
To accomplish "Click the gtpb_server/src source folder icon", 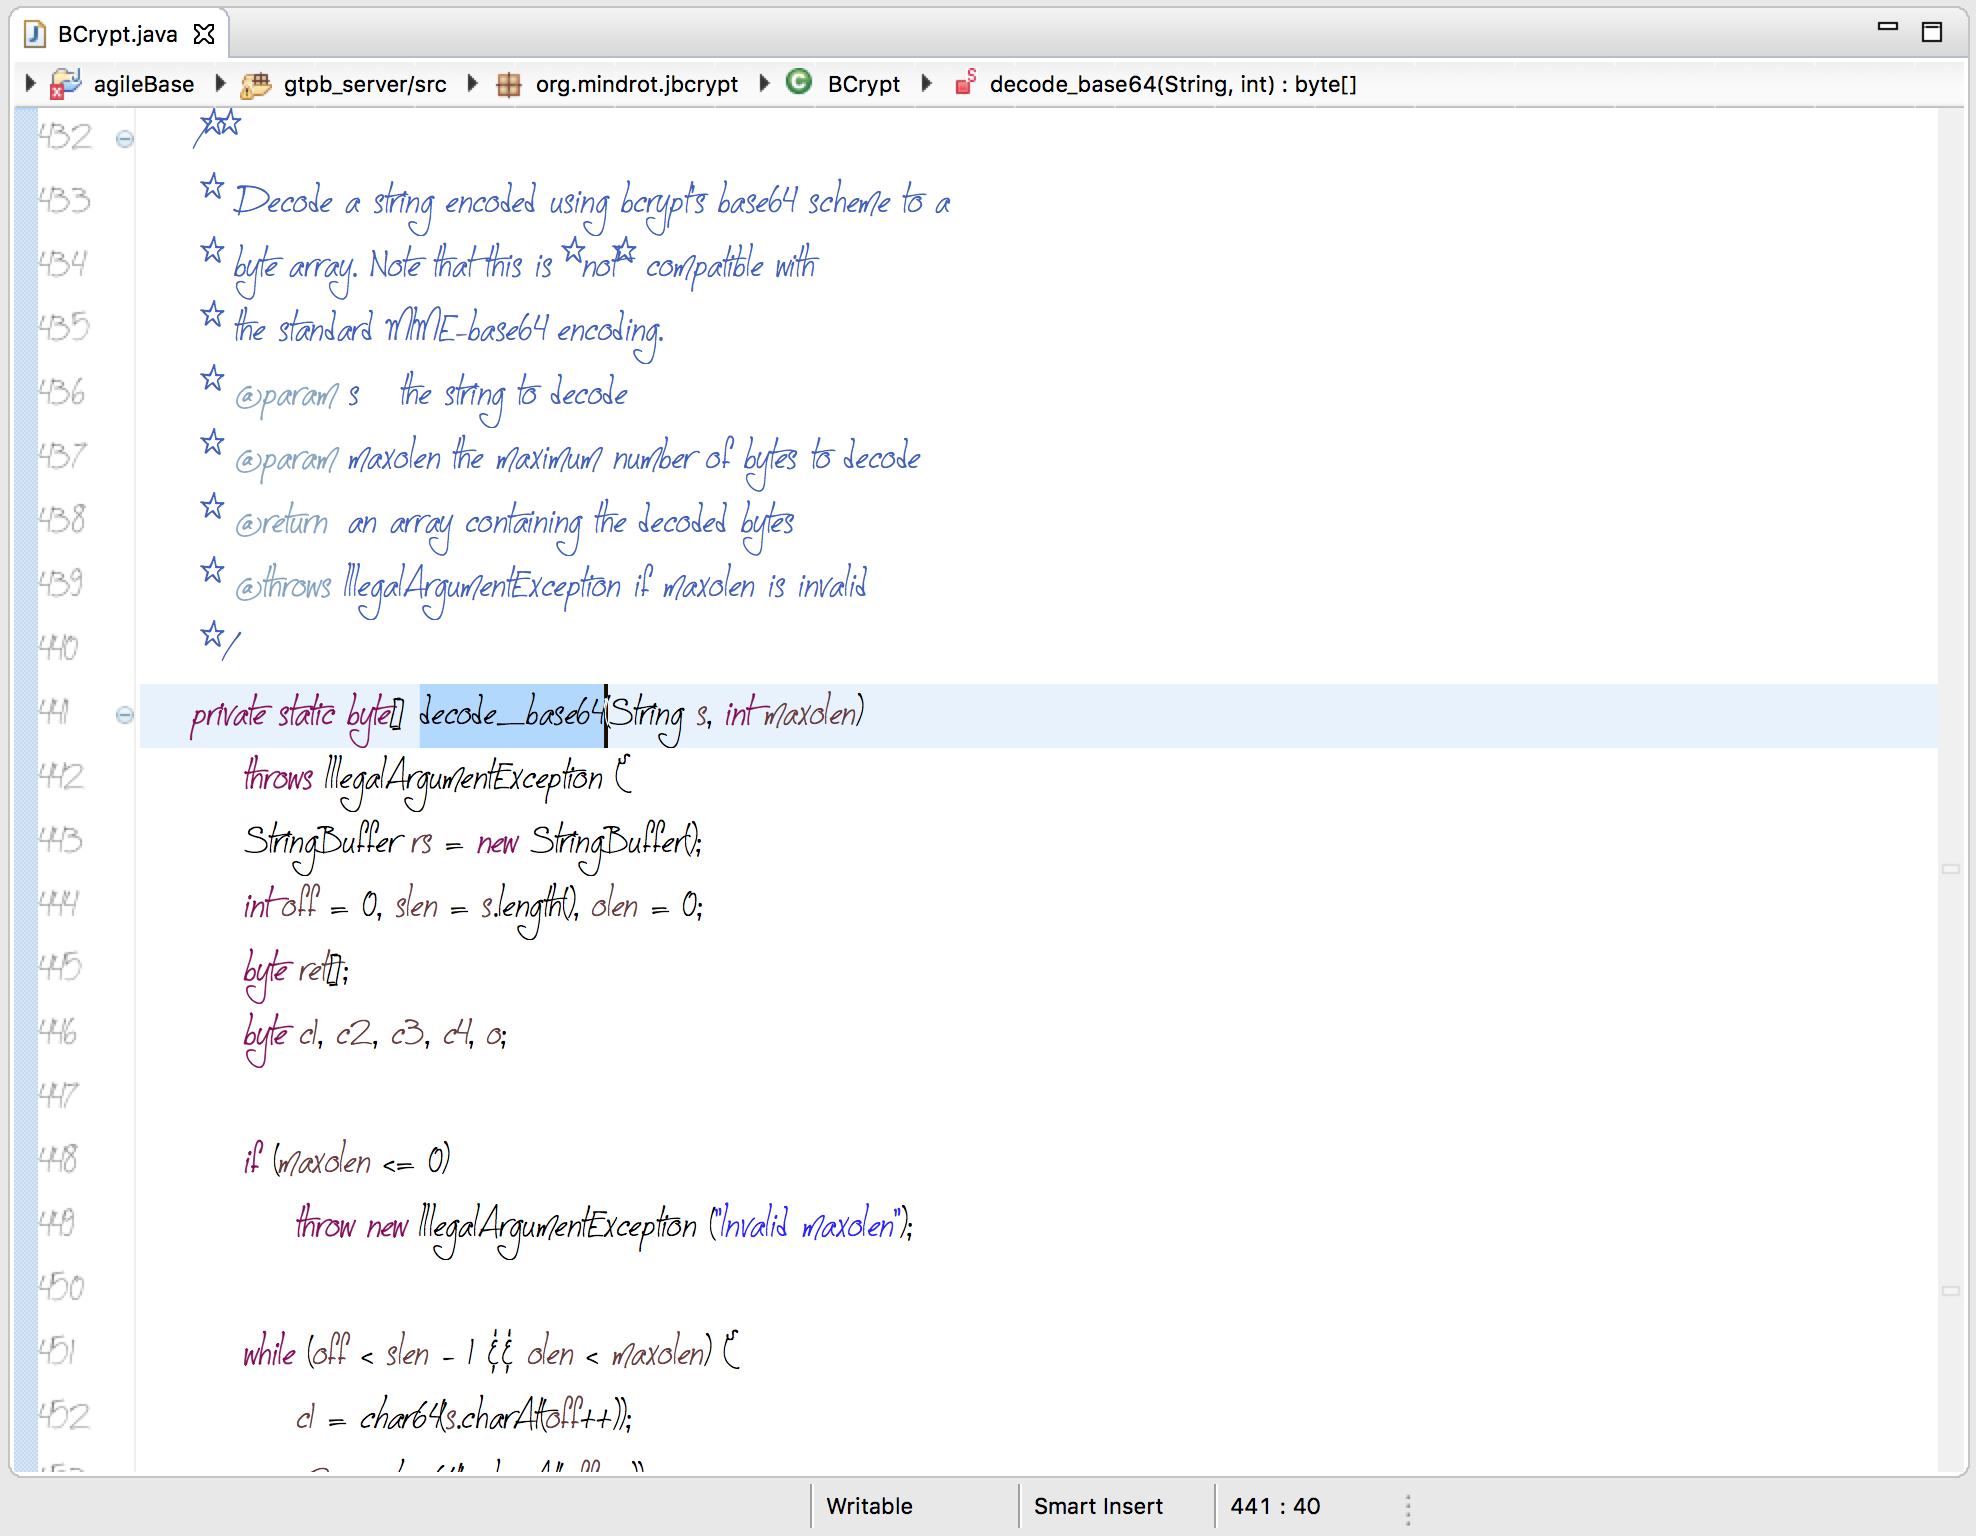I will (x=256, y=84).
